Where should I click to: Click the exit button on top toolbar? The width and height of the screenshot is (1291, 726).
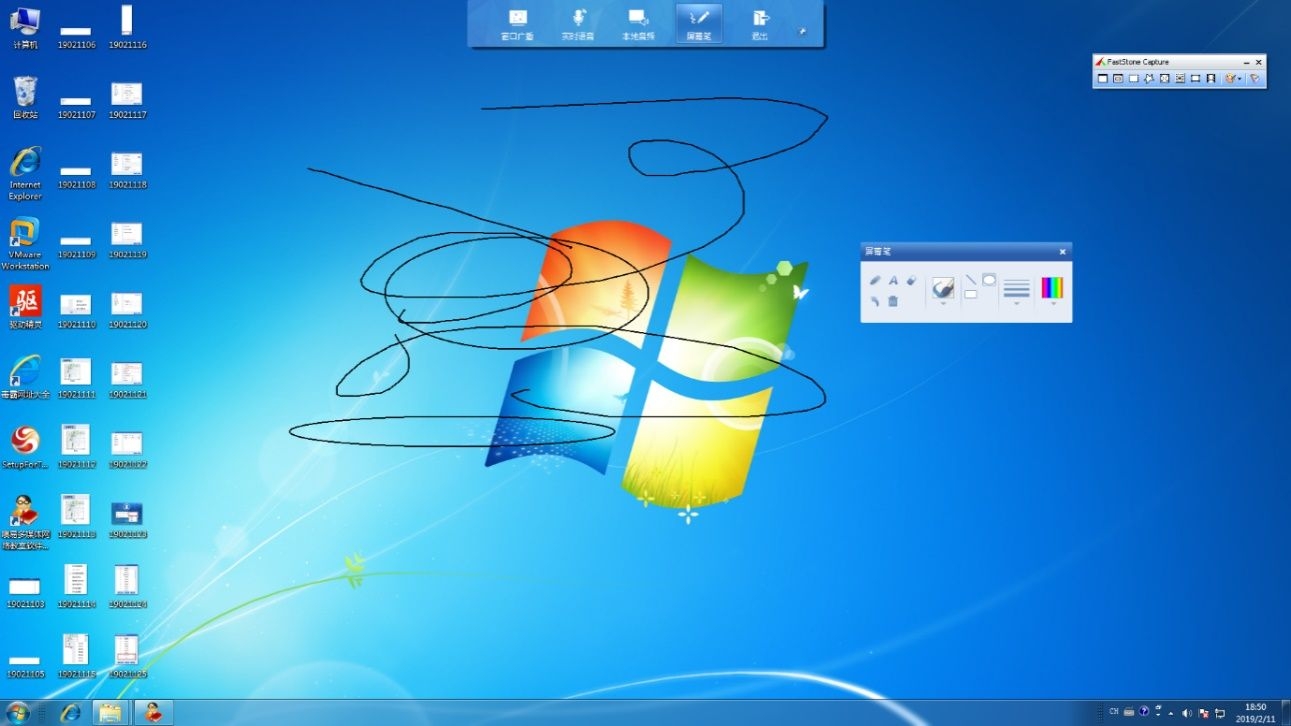760,24
